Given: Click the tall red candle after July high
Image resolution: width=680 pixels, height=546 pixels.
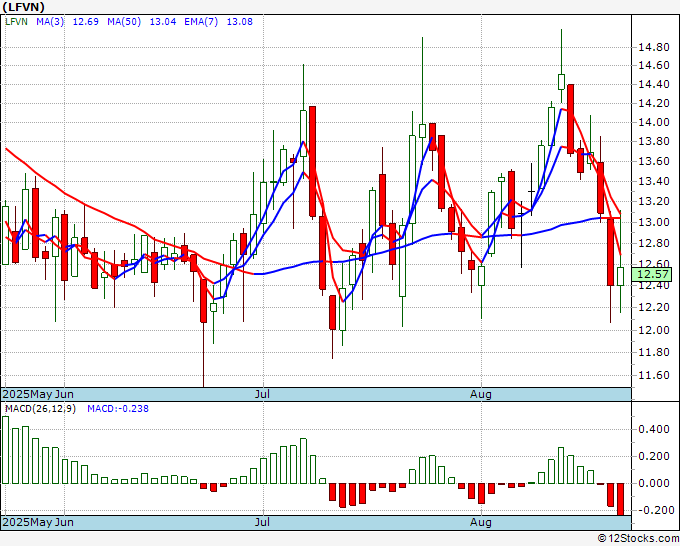Looking at the screenshot, I should 312,161.
